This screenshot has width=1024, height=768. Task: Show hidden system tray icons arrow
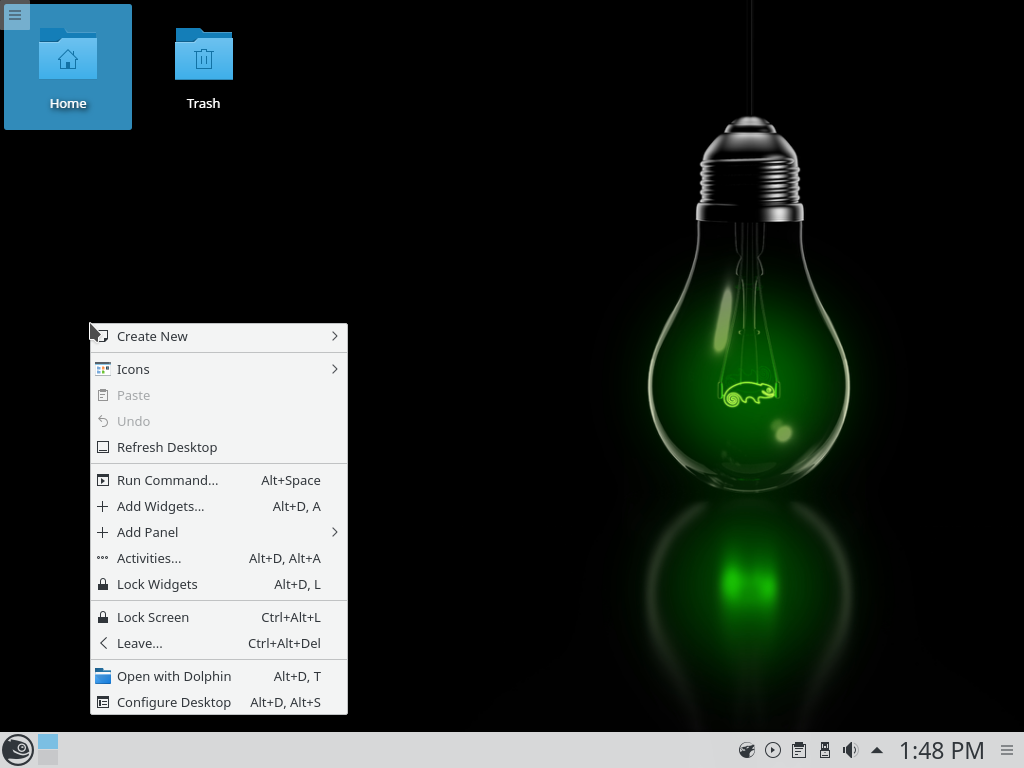877,750
